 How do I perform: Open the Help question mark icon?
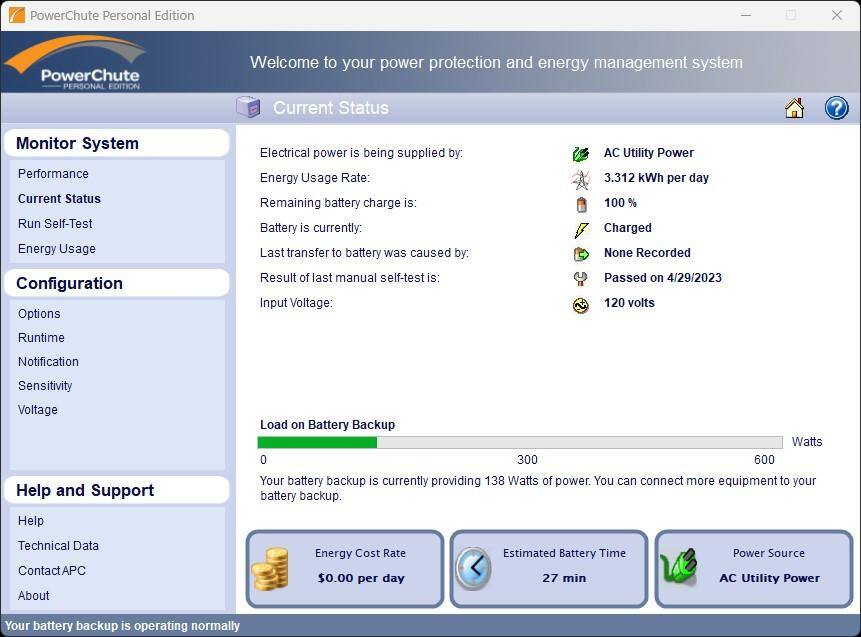837,107
